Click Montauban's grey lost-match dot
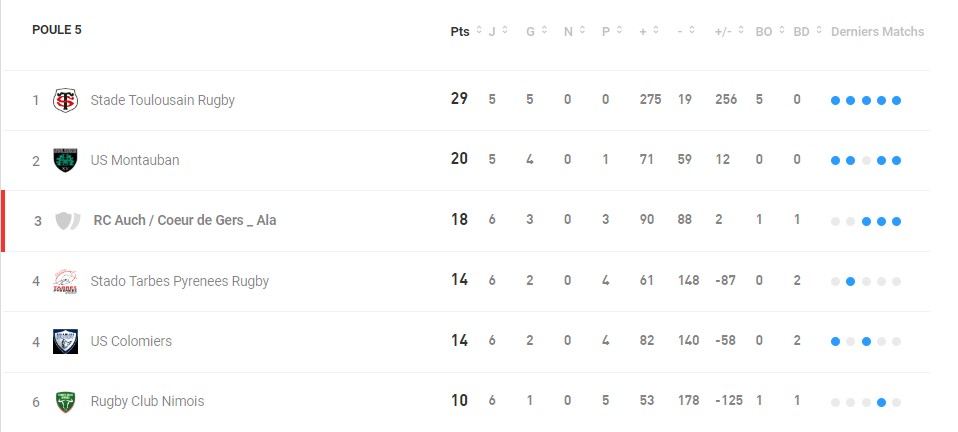Screen dimensions: 958x432 click(866, 161)
